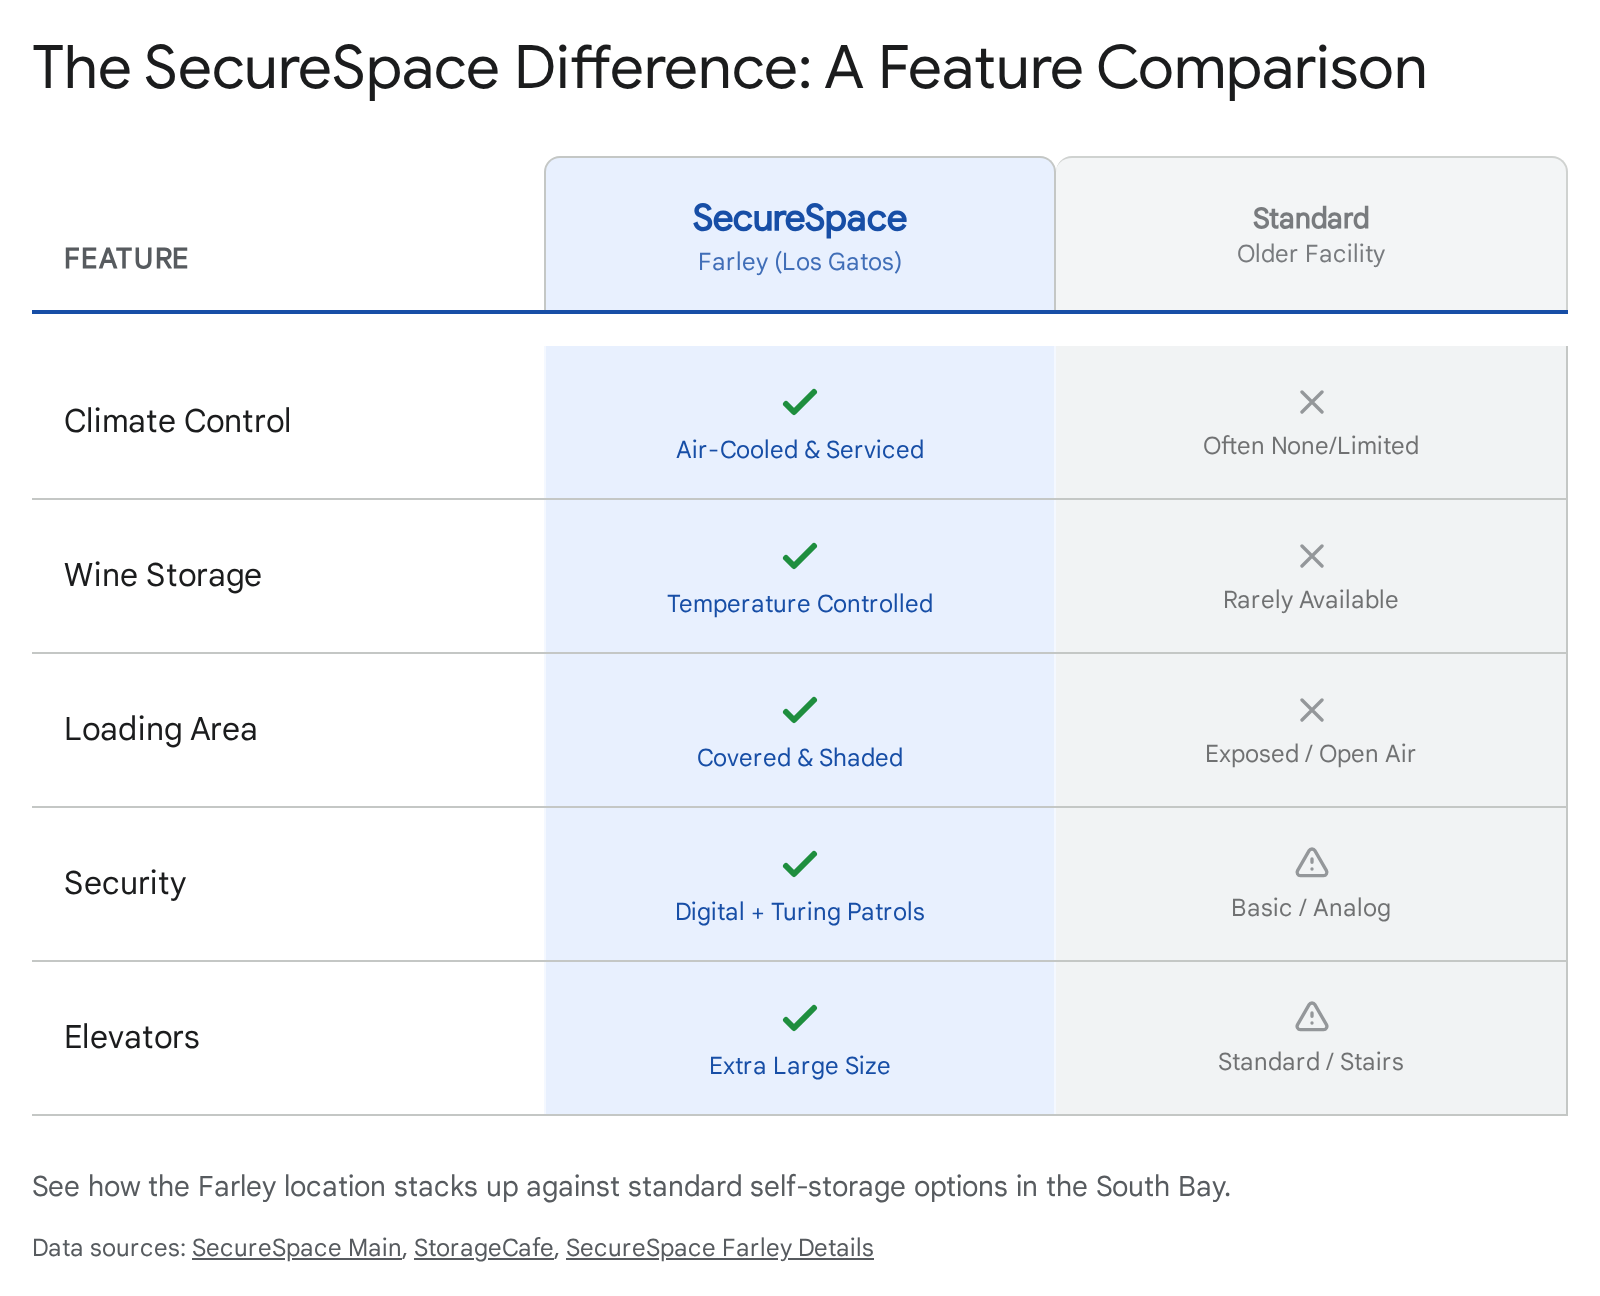Click the green checkmark for Climate Control
This screenshot has width=1600, height=1296.
coord(799,402)
